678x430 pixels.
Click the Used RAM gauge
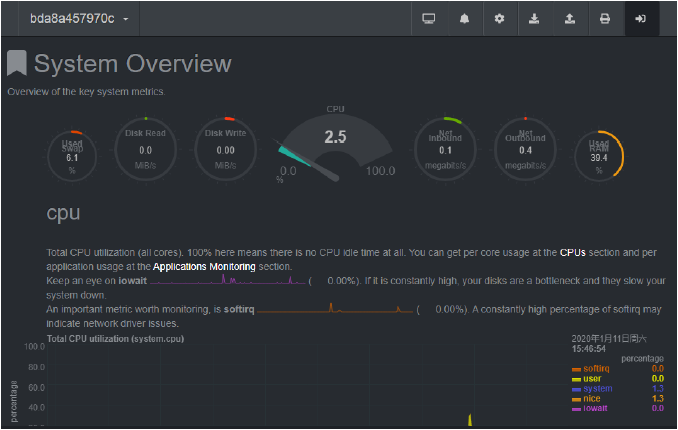tap(598, 156)
